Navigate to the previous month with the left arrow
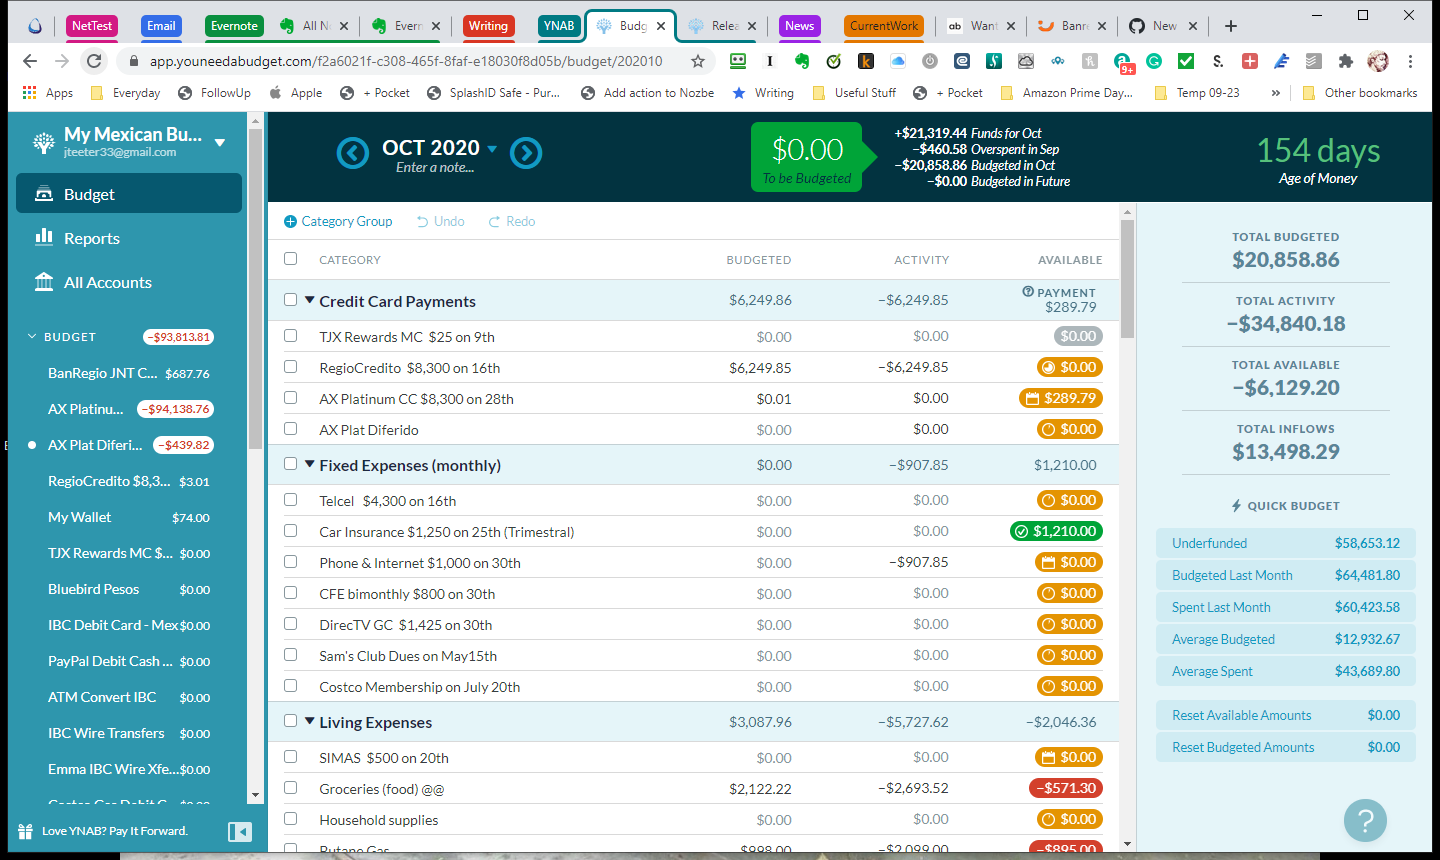This screenshot has width=1440, height=860. (352, 152)
